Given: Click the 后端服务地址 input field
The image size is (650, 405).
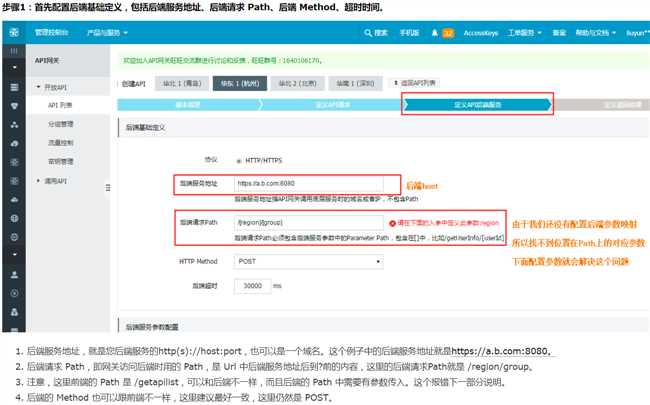Looking at the screenshot, I should coord(308,183).
